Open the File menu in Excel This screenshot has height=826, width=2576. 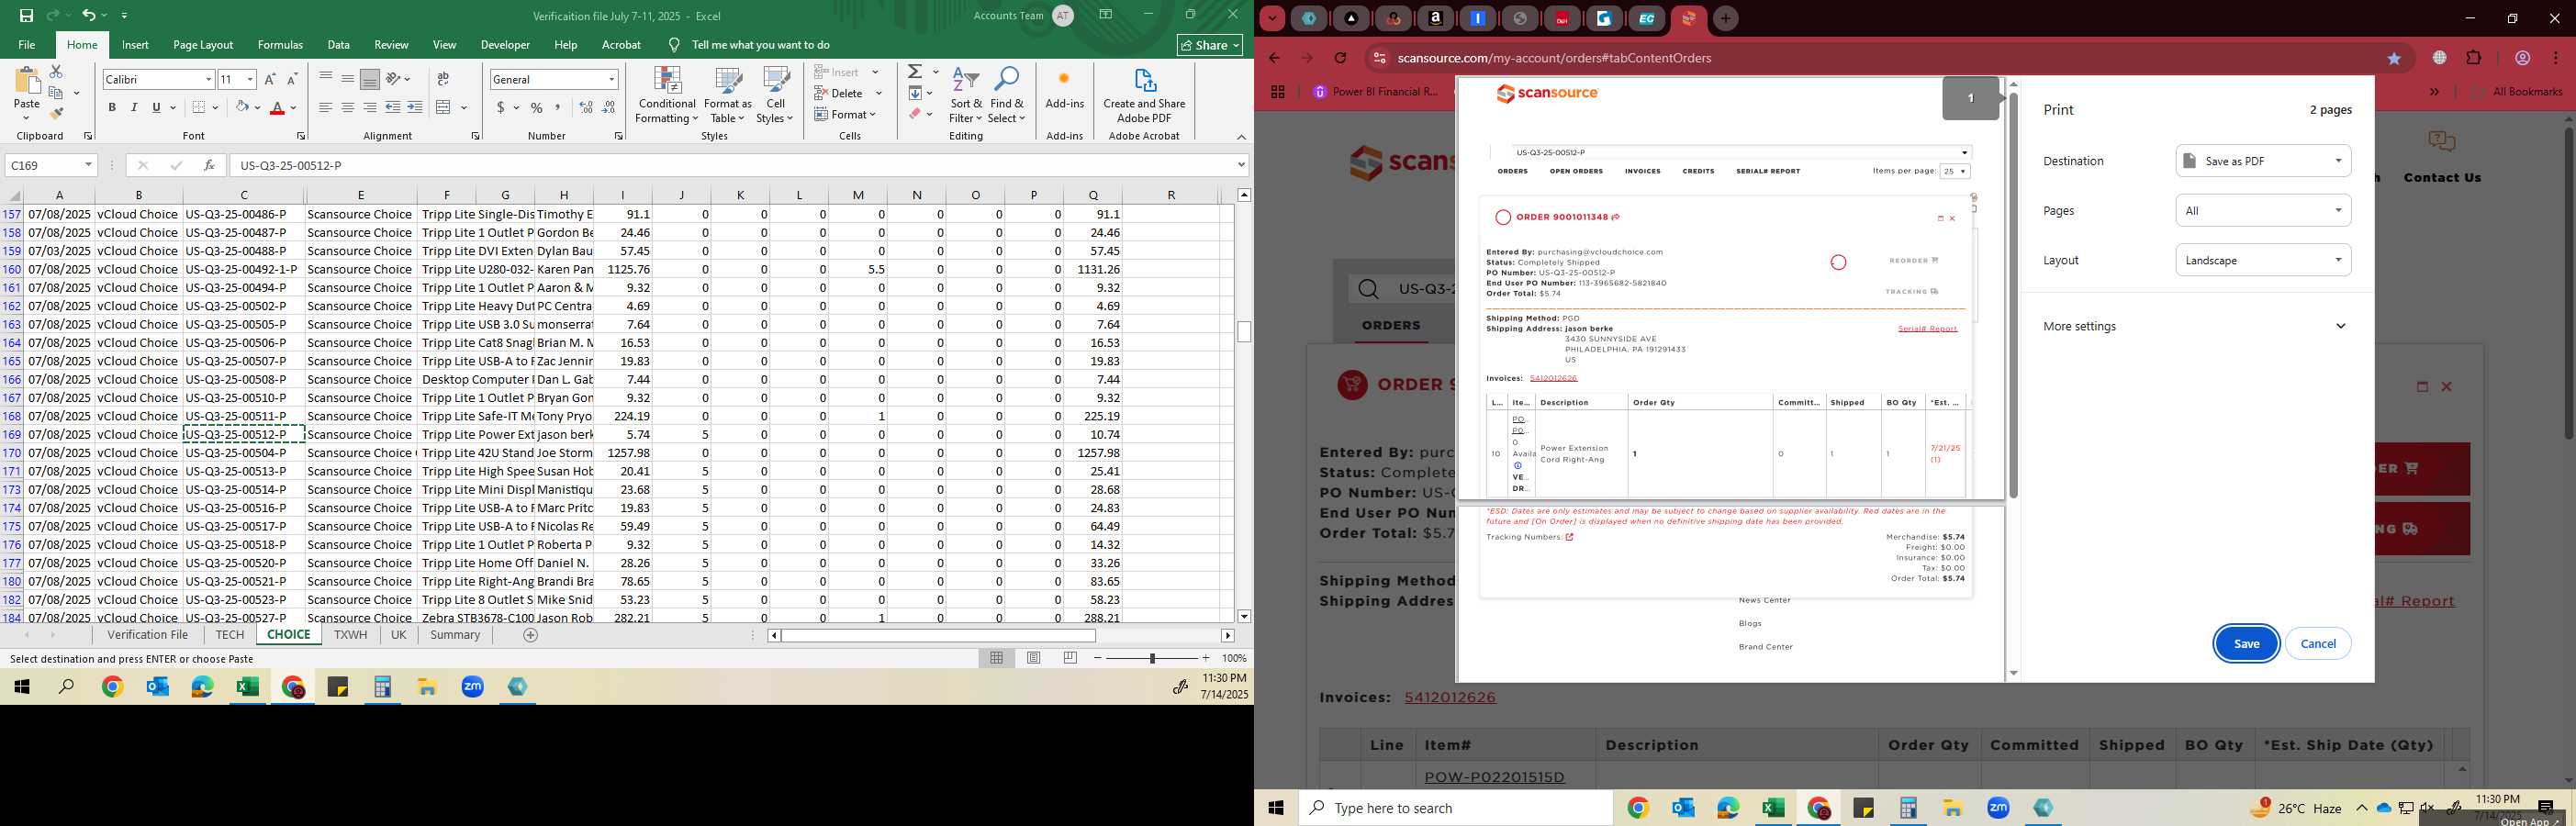27,45
